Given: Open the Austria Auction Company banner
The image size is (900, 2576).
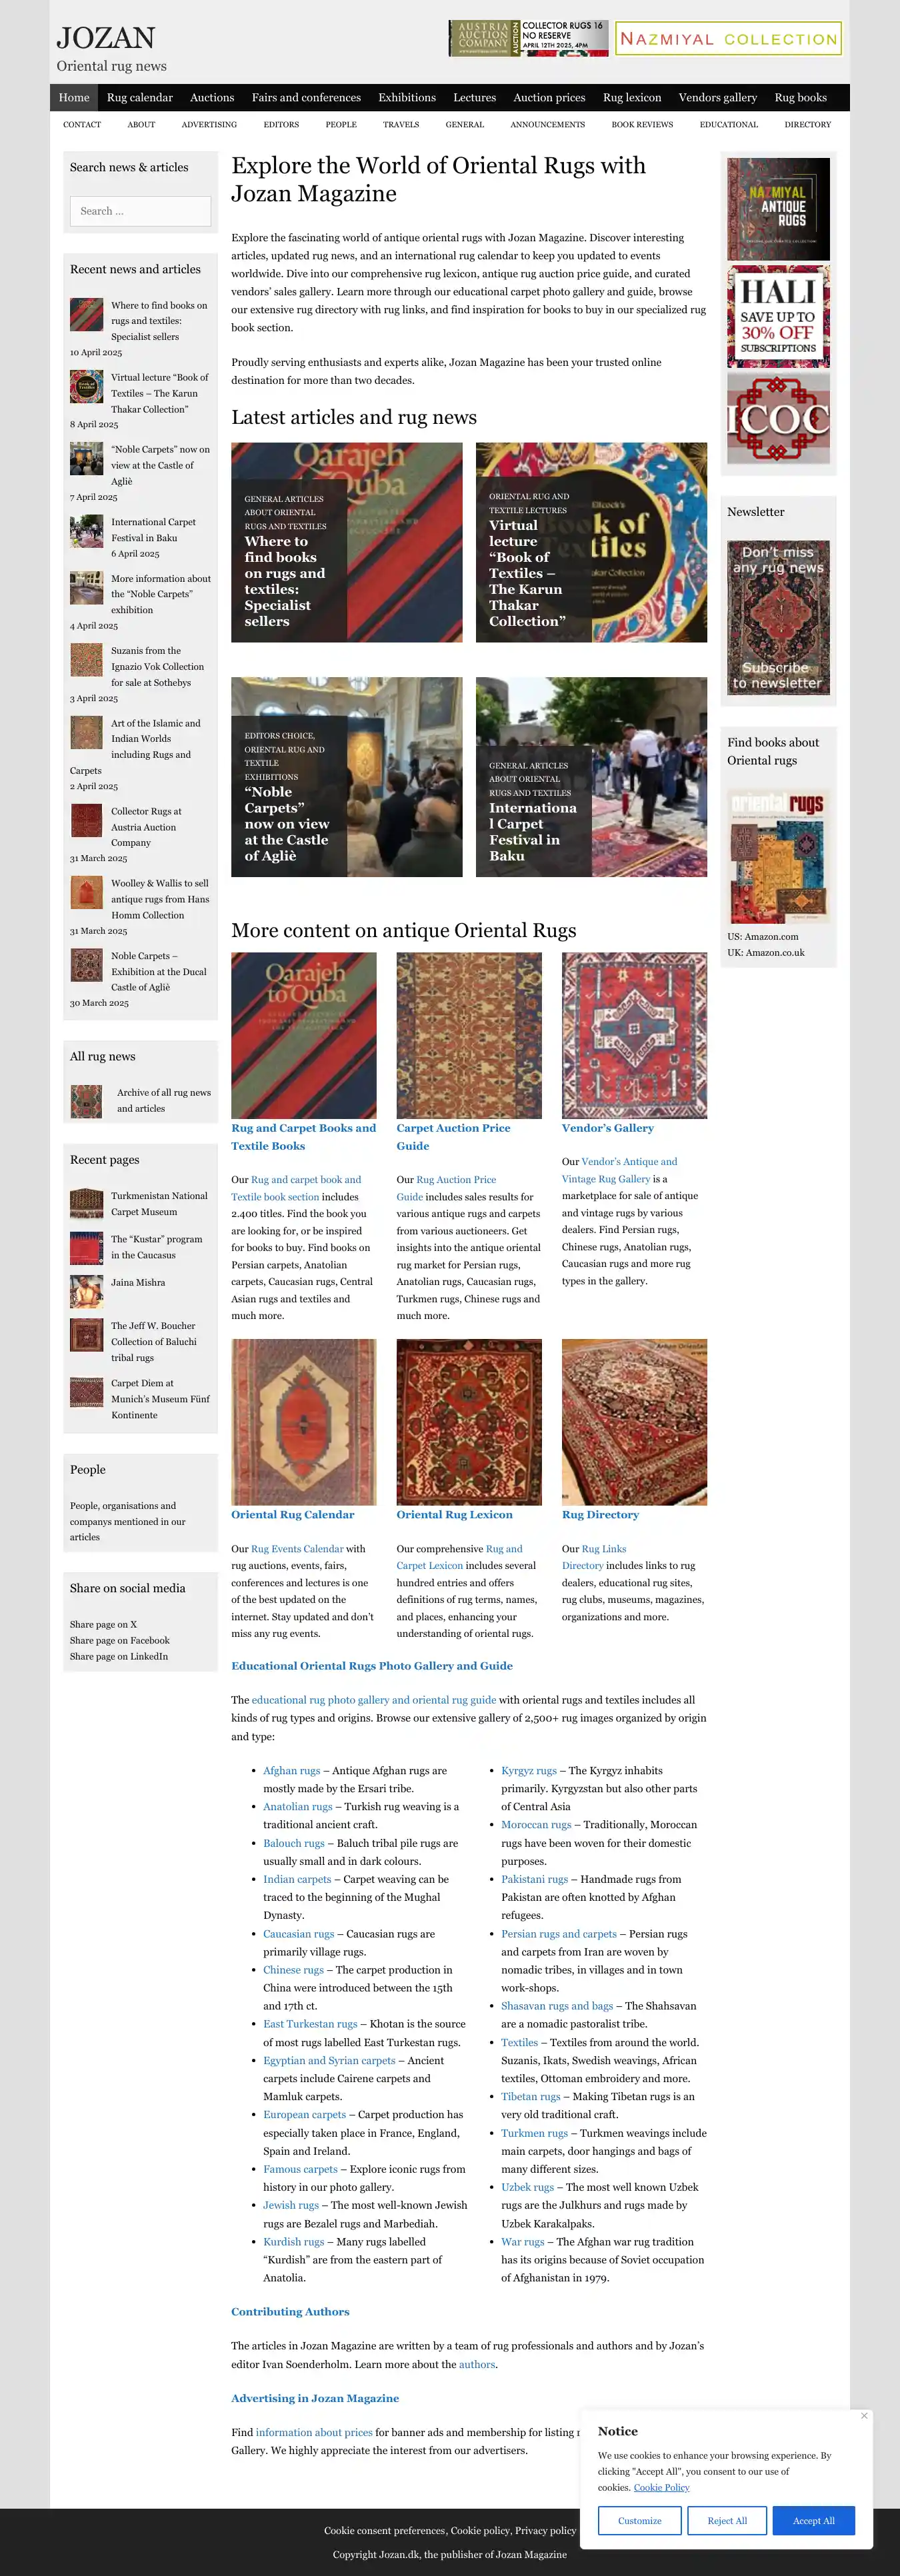Looking at the screenshot, I should point(528,38).
